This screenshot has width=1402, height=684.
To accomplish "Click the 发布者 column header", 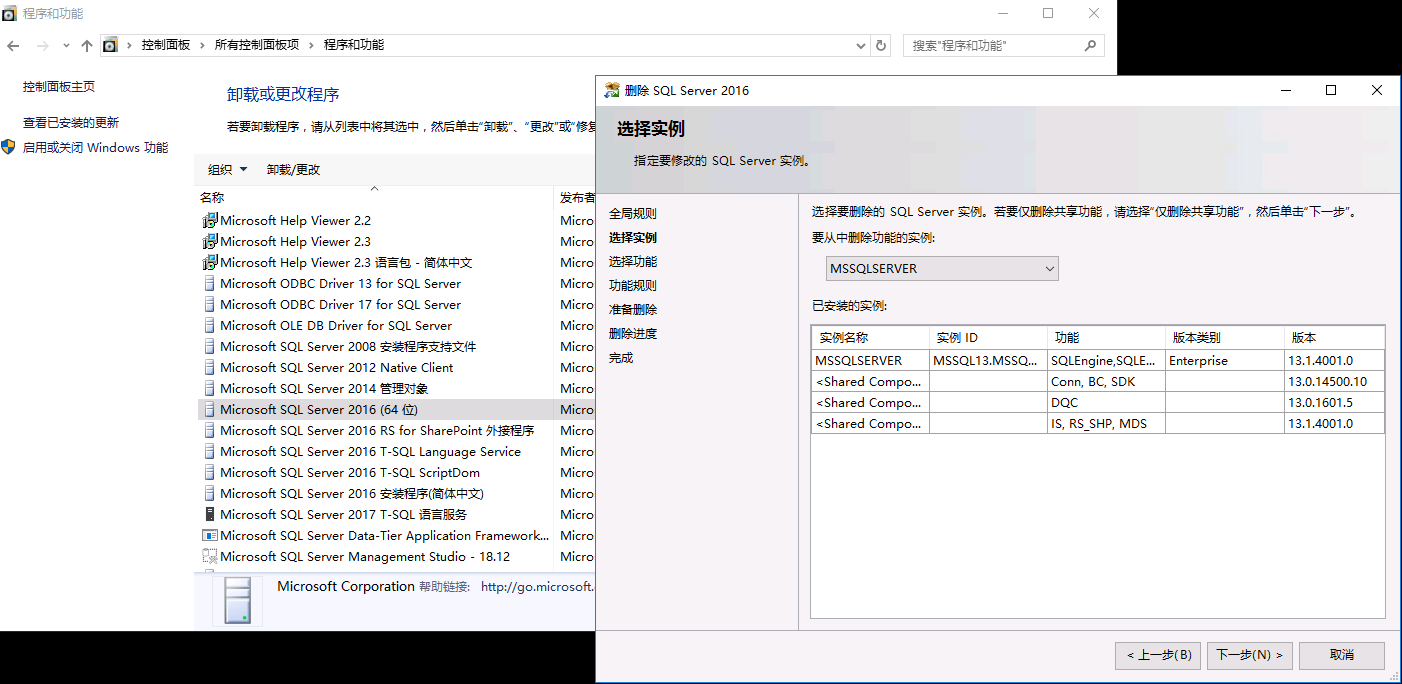I will pos(577,198).
